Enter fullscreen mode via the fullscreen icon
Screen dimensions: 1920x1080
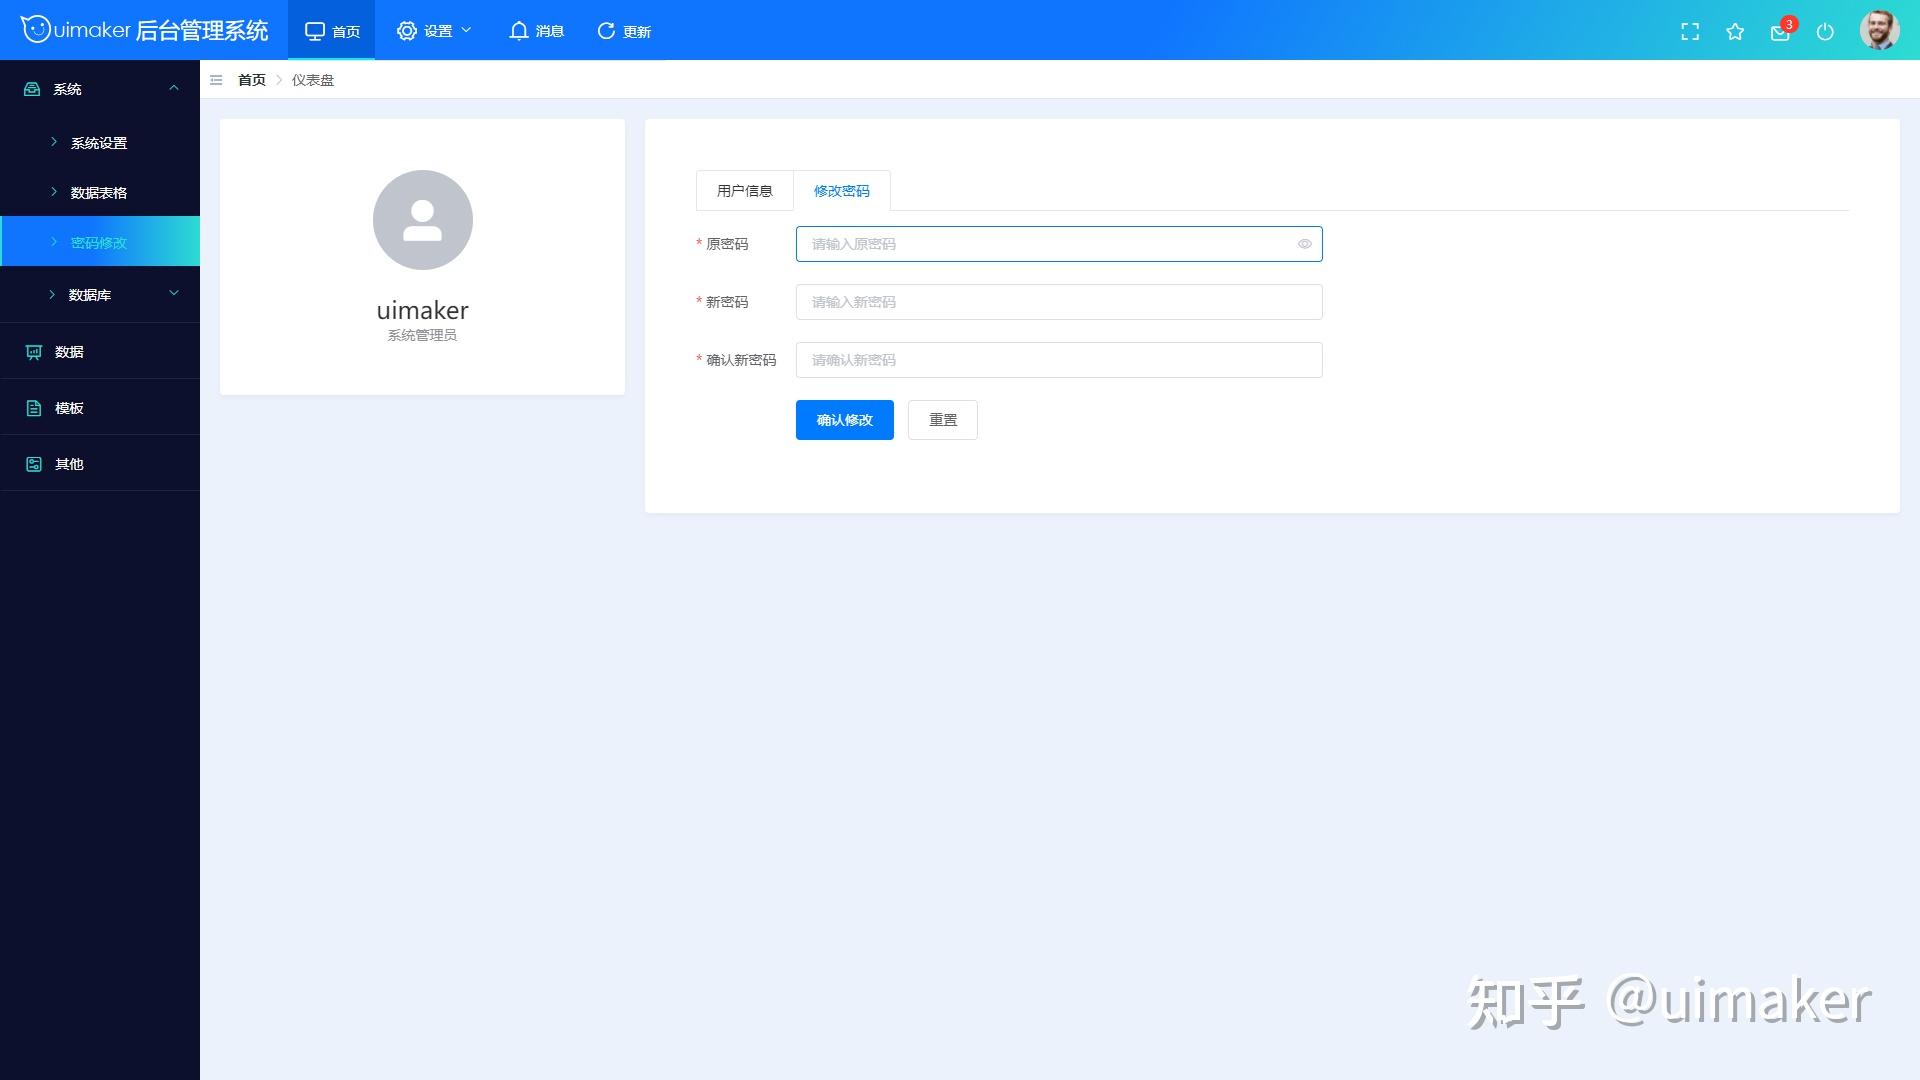[1690, 31]
